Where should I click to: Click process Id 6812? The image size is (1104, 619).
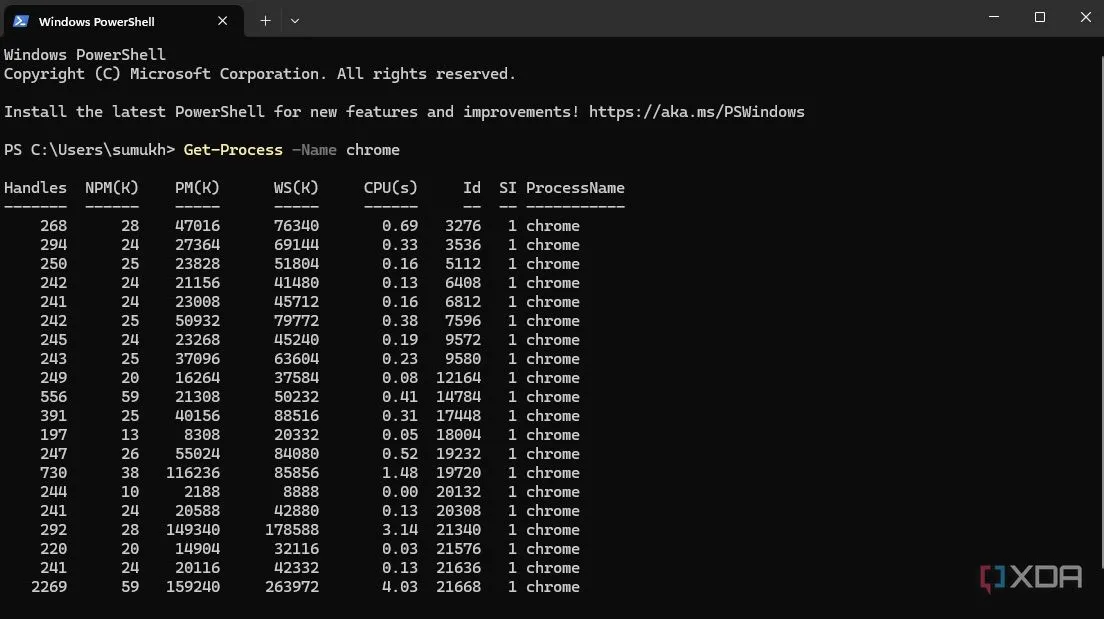(x=463, y=302)
